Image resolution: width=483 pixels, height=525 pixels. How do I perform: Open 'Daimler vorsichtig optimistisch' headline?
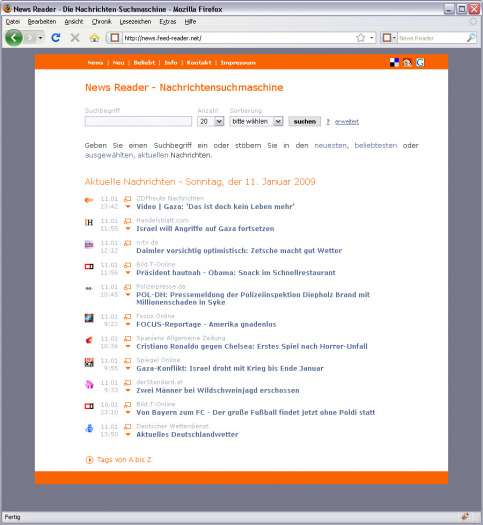[239, 250]
